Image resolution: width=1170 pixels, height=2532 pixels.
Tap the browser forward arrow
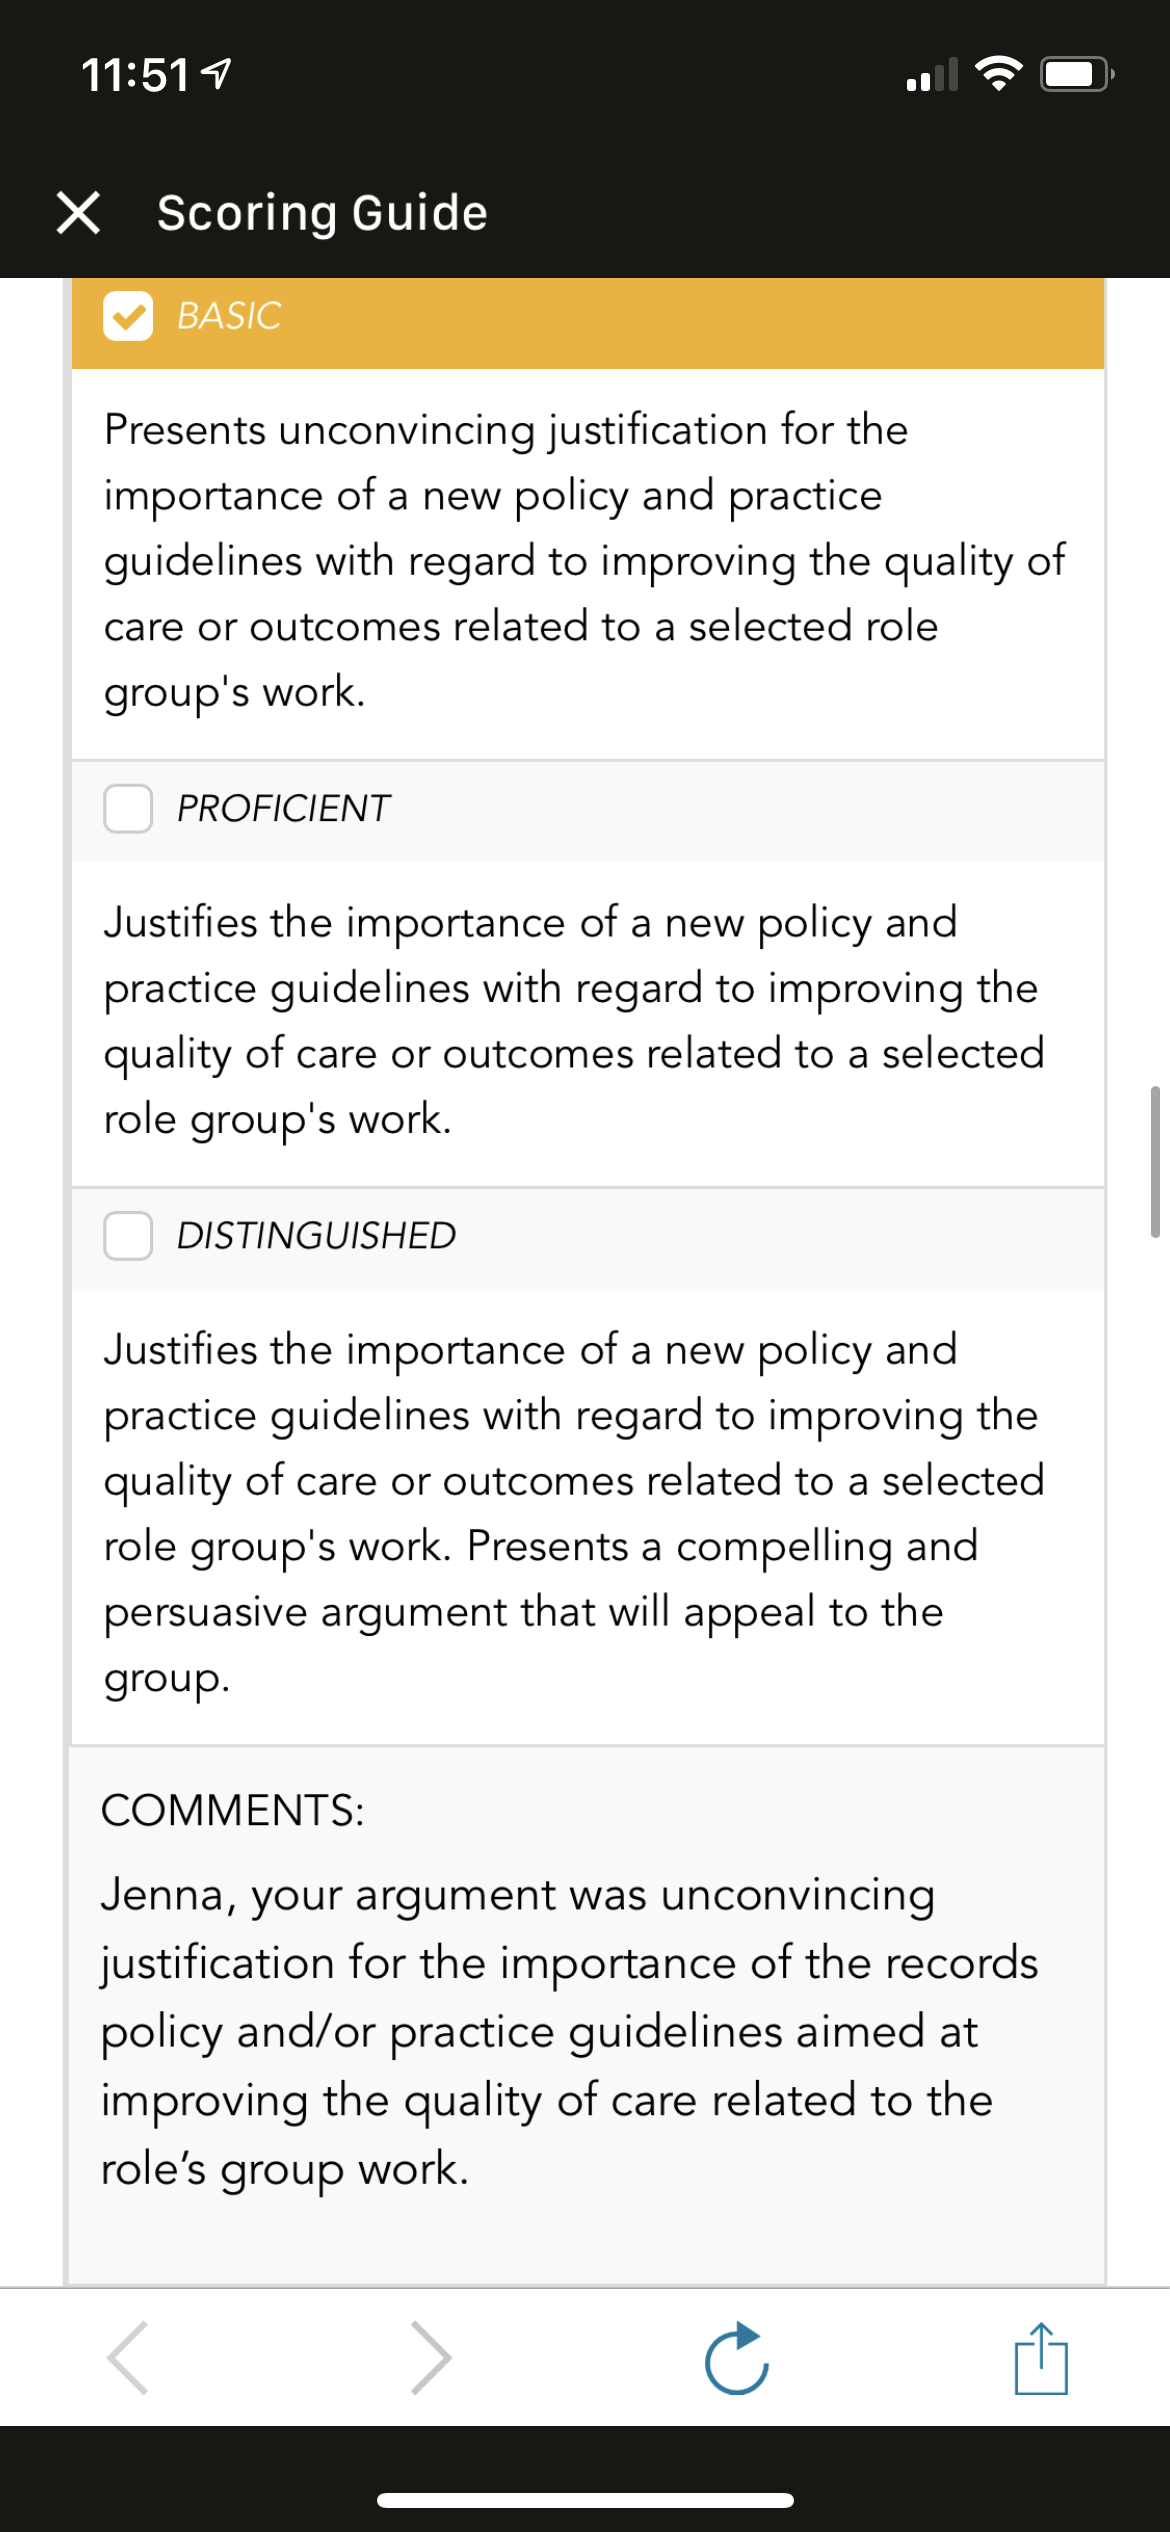[431, 2357]
